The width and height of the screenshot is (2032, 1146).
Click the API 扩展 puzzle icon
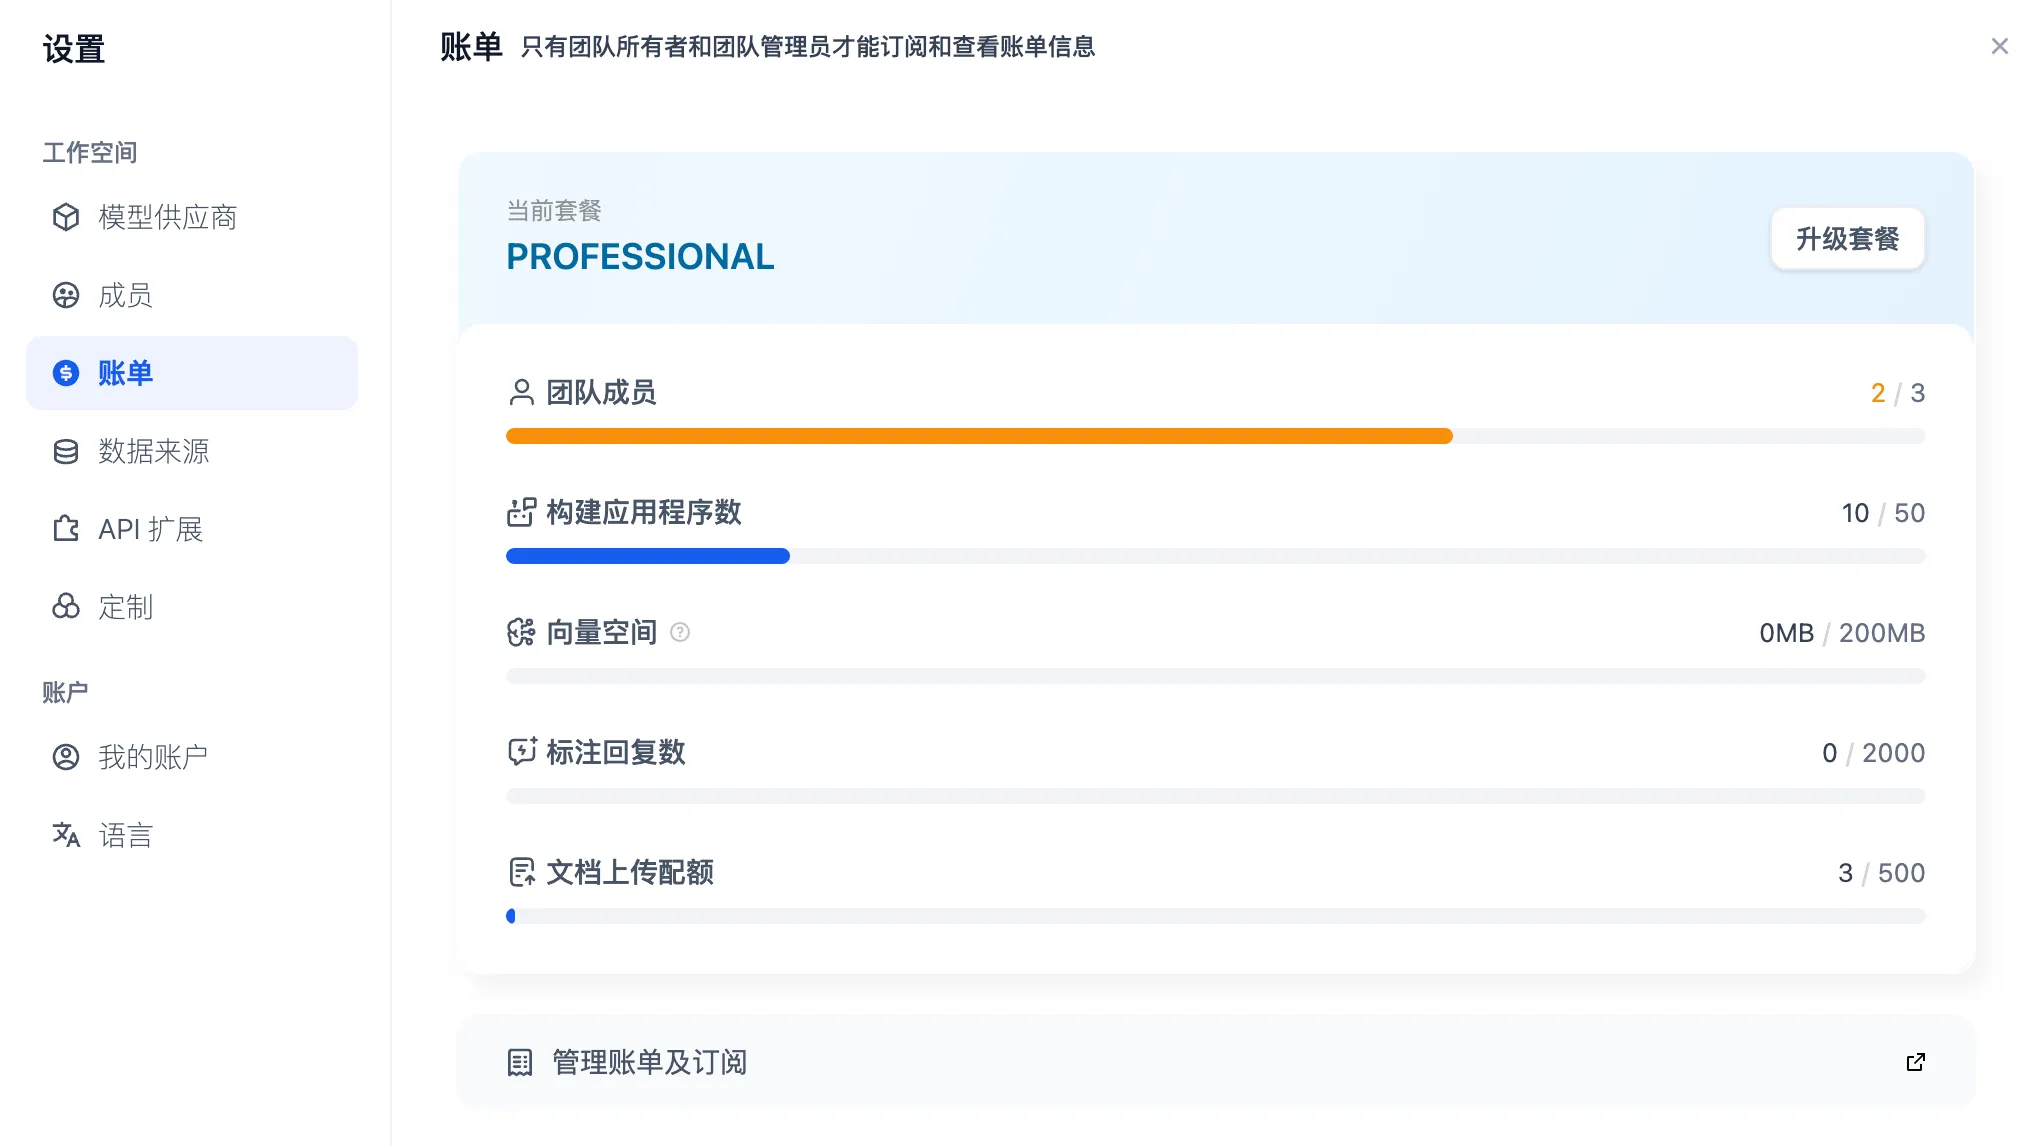[66, 529]
